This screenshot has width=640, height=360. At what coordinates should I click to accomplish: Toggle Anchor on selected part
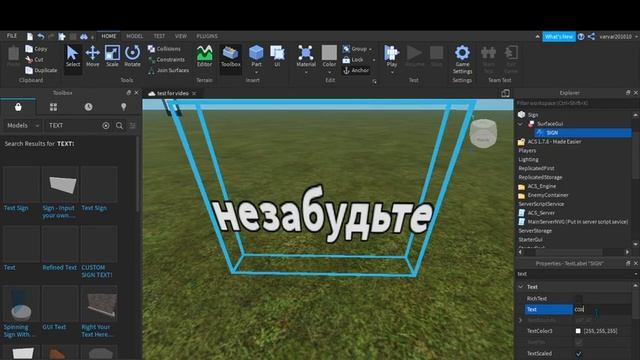356,70
